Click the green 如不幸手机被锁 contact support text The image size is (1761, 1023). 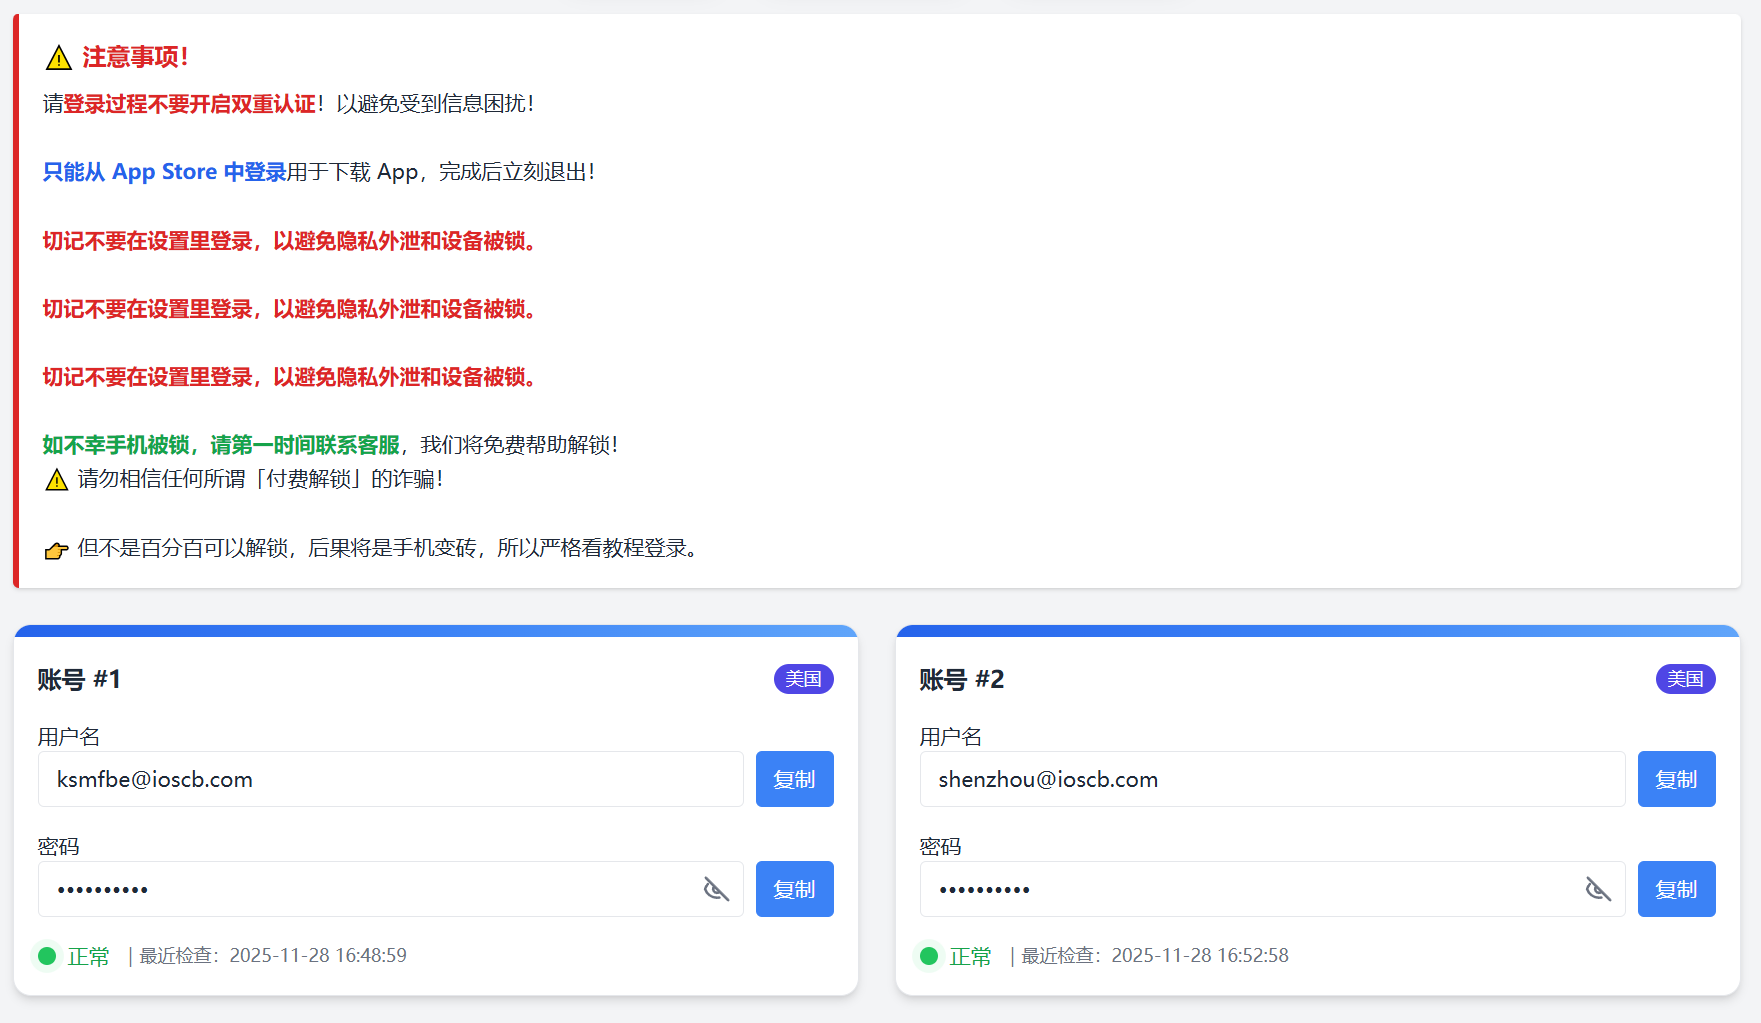point(221,445)
